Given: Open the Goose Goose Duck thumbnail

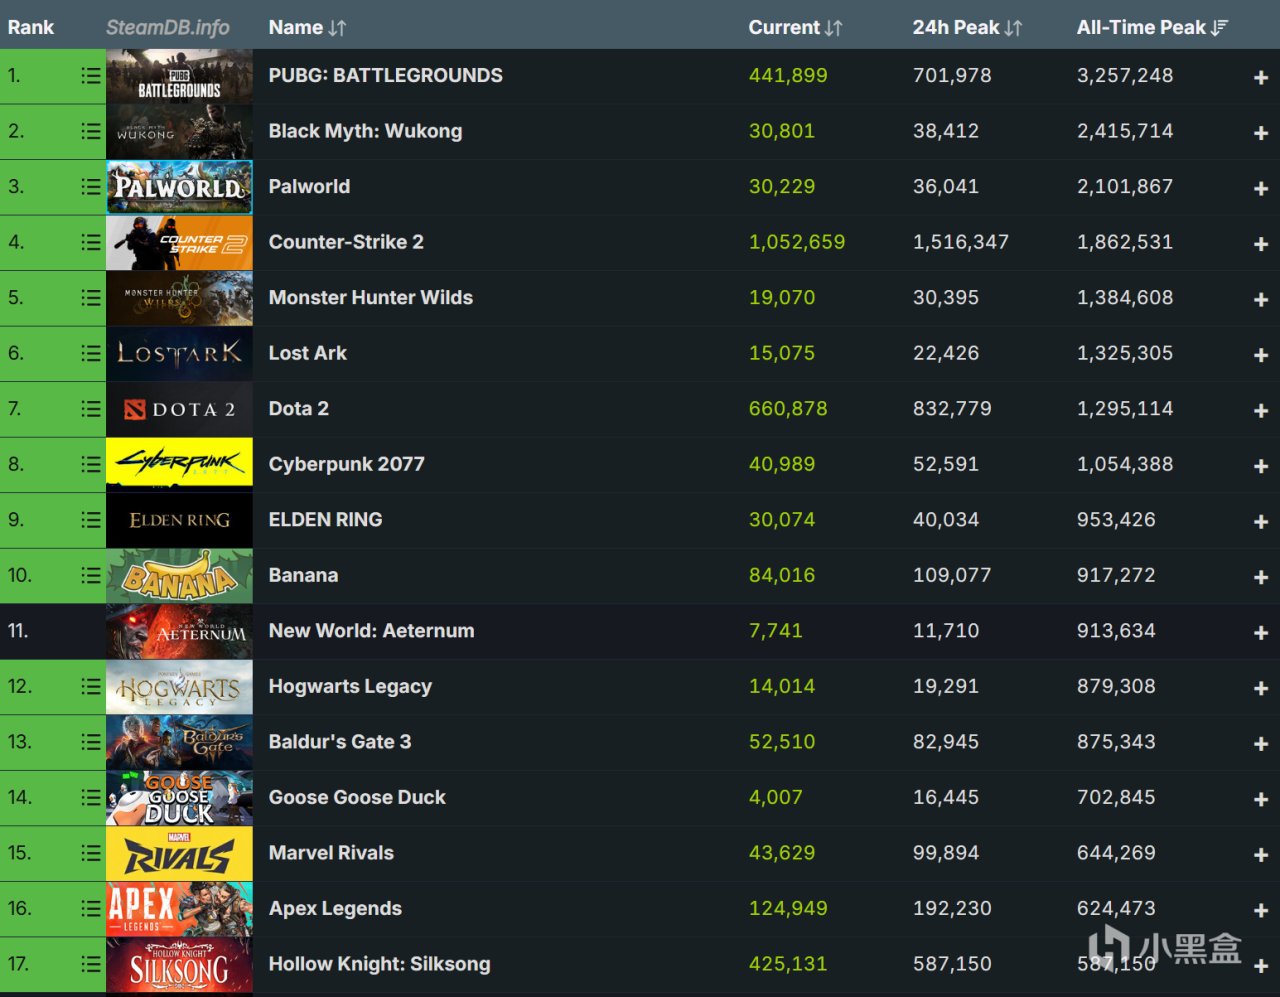Looking at the screenshot, I should (180, 797).
